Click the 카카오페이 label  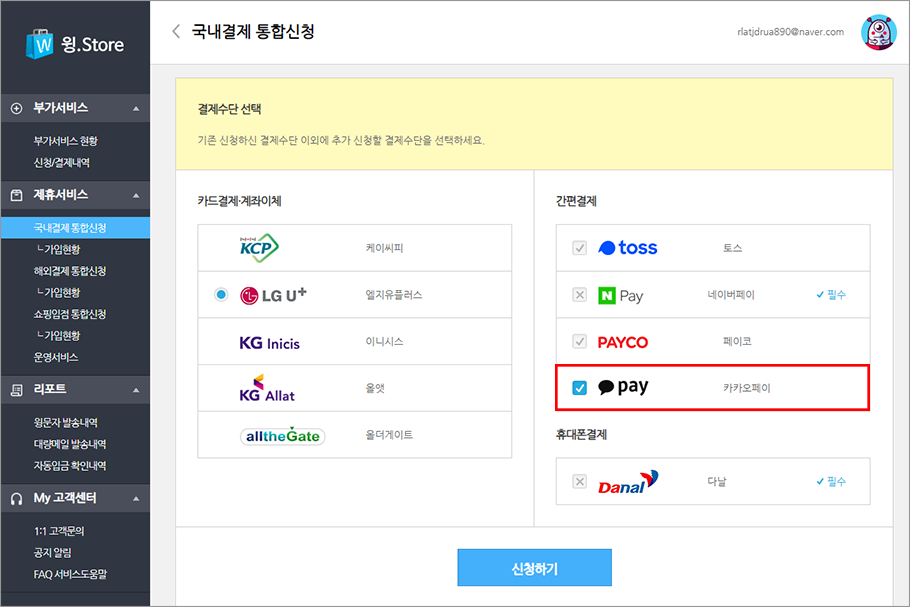(747, 388)
